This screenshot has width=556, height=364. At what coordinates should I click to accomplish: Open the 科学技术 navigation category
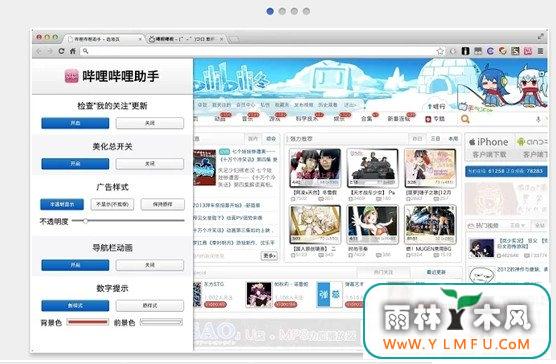click(x=307, y=119)
